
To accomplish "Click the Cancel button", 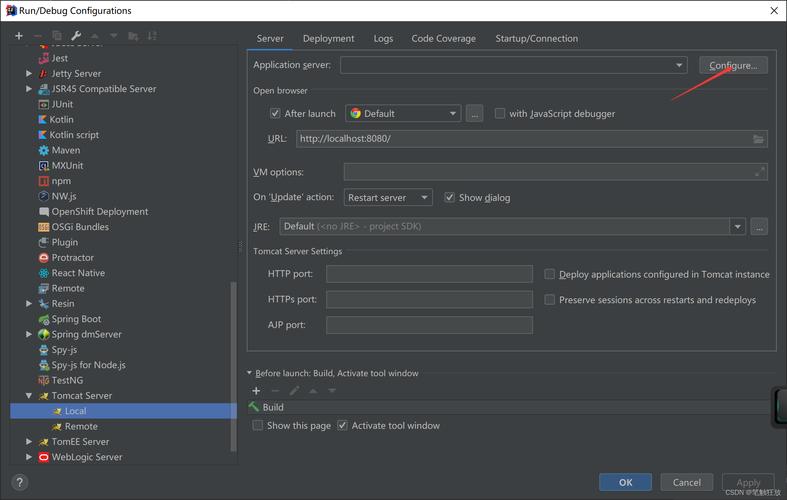I will point(687,482).
